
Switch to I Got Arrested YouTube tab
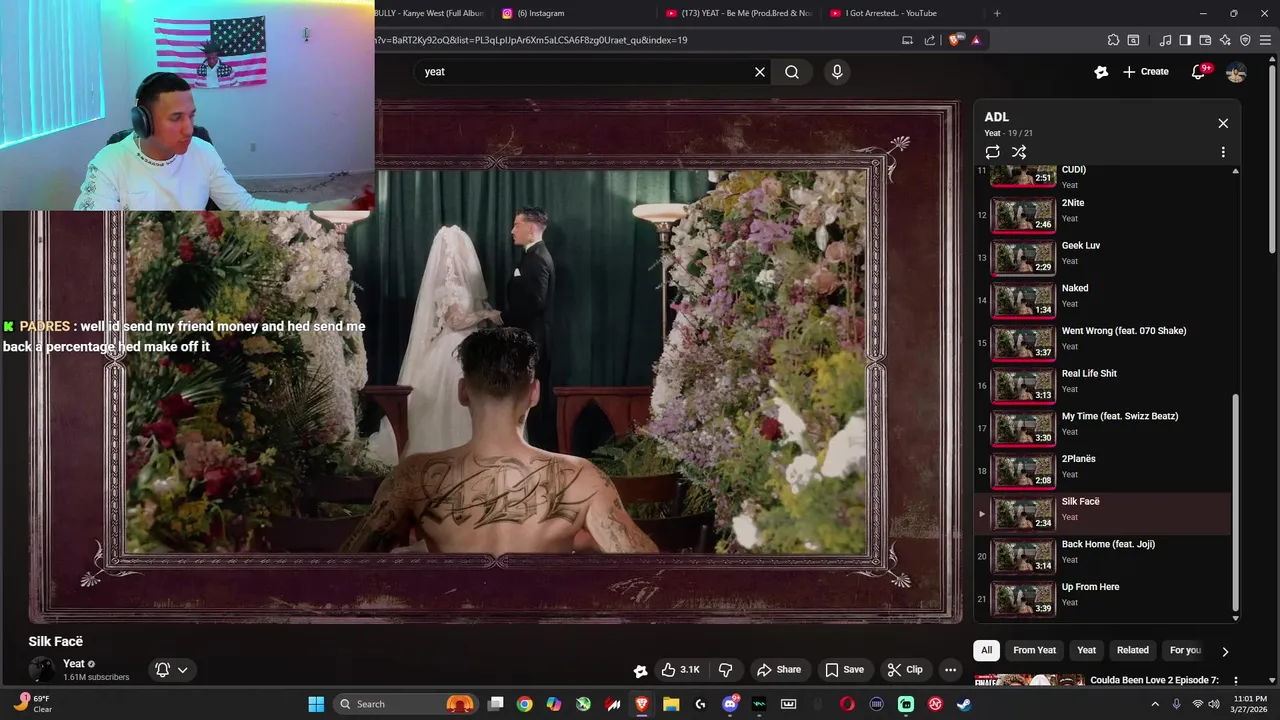(x=902, y=13)
